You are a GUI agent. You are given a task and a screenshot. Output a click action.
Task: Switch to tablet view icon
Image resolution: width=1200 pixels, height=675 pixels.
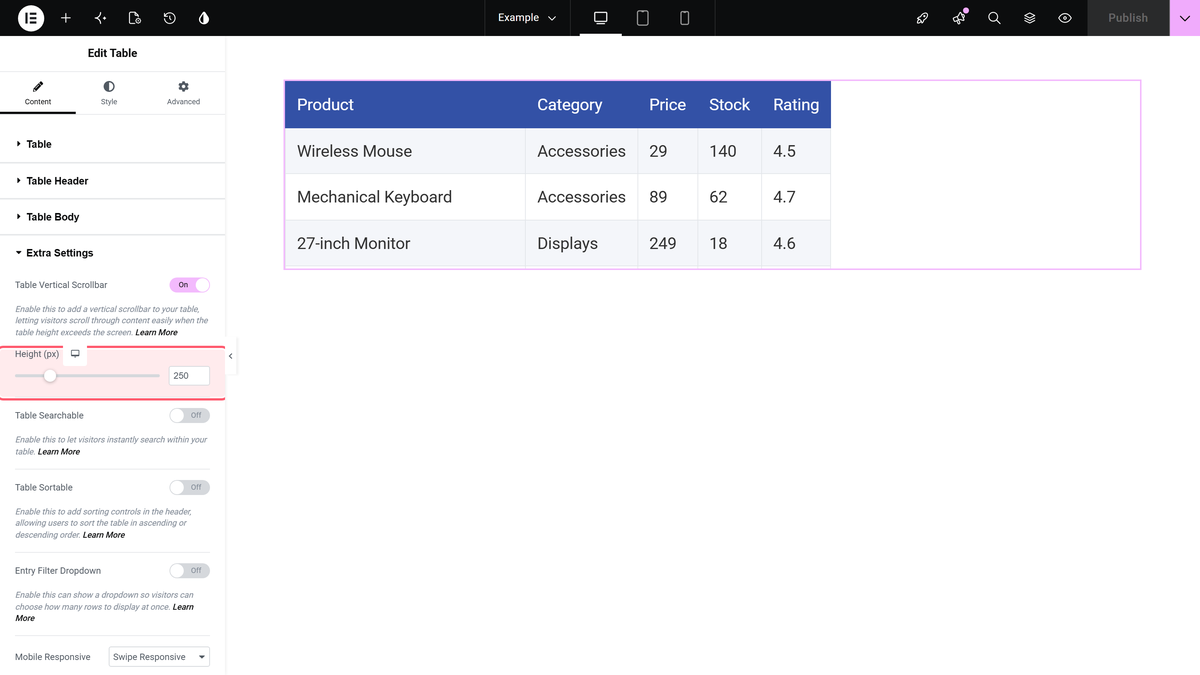(643, 18)
